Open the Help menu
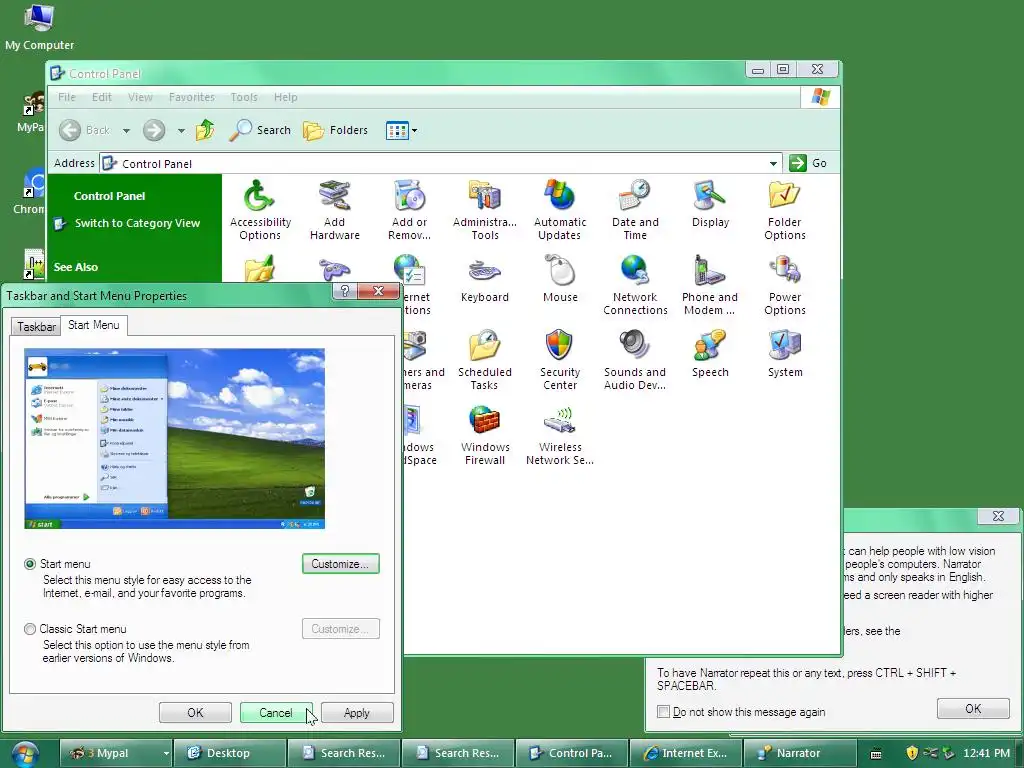Screen dimensions: 1024x768 pos(285,97)
